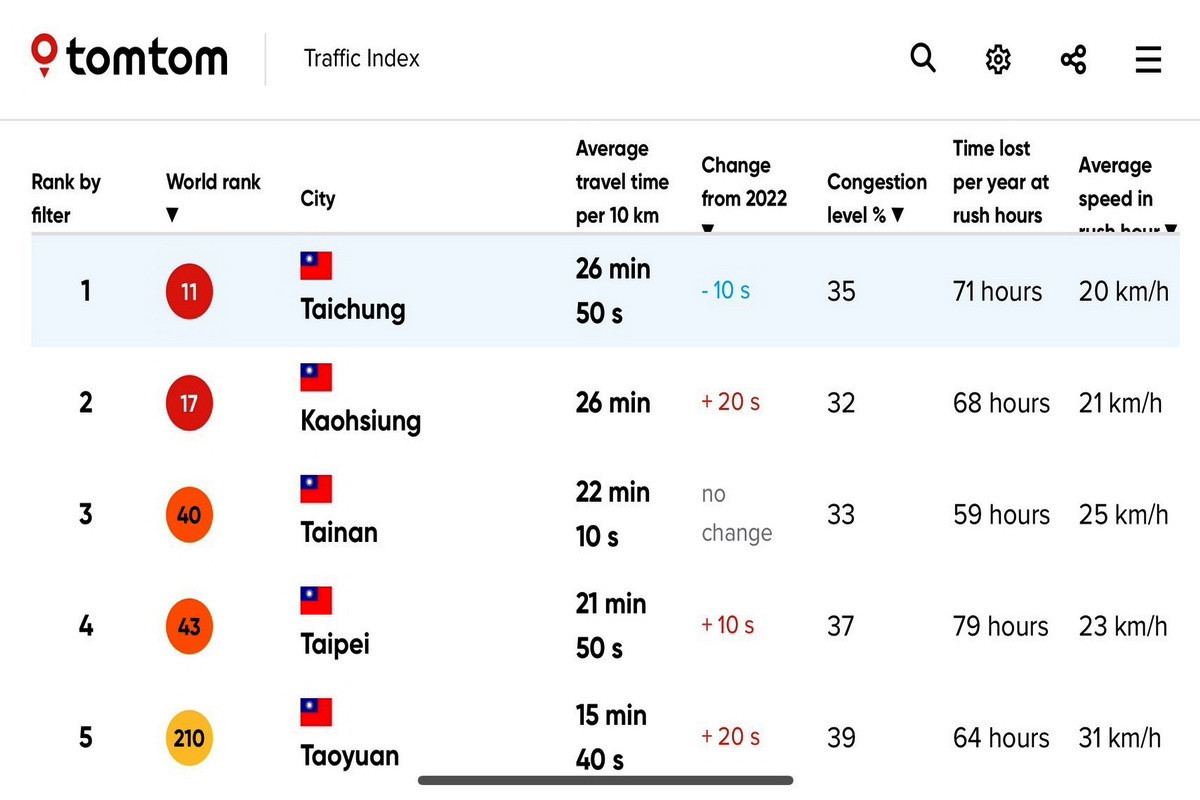Viewport: 1200px width, 800px height.
Task: Open the Taipei city entry
Action: 335,643
